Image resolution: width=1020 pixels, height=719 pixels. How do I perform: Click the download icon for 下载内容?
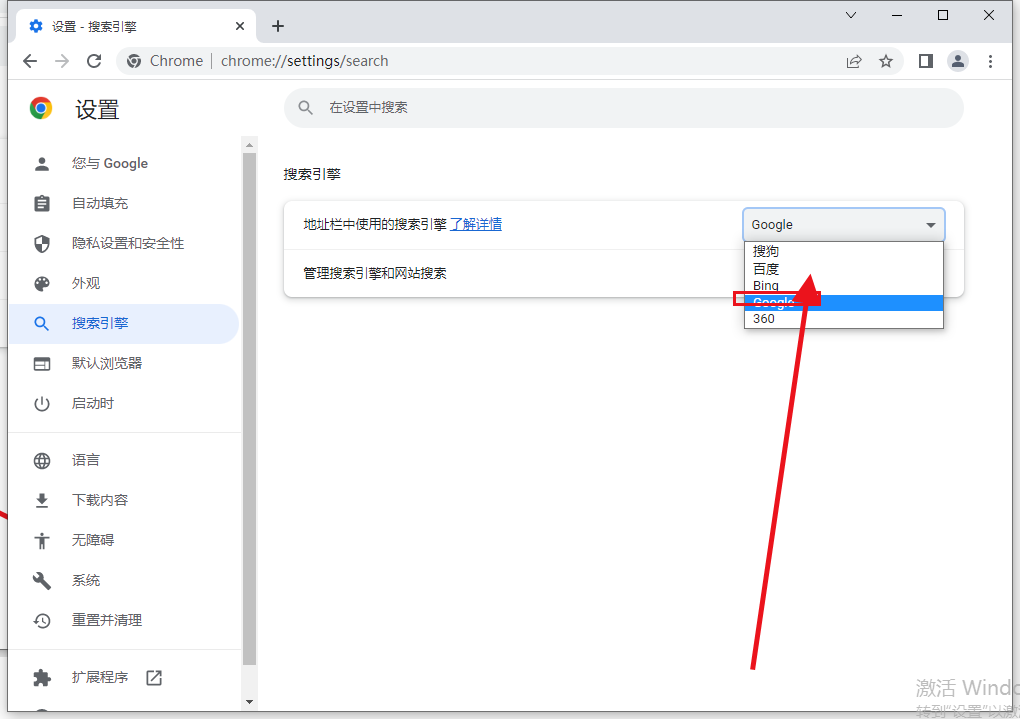coord(42,500)
